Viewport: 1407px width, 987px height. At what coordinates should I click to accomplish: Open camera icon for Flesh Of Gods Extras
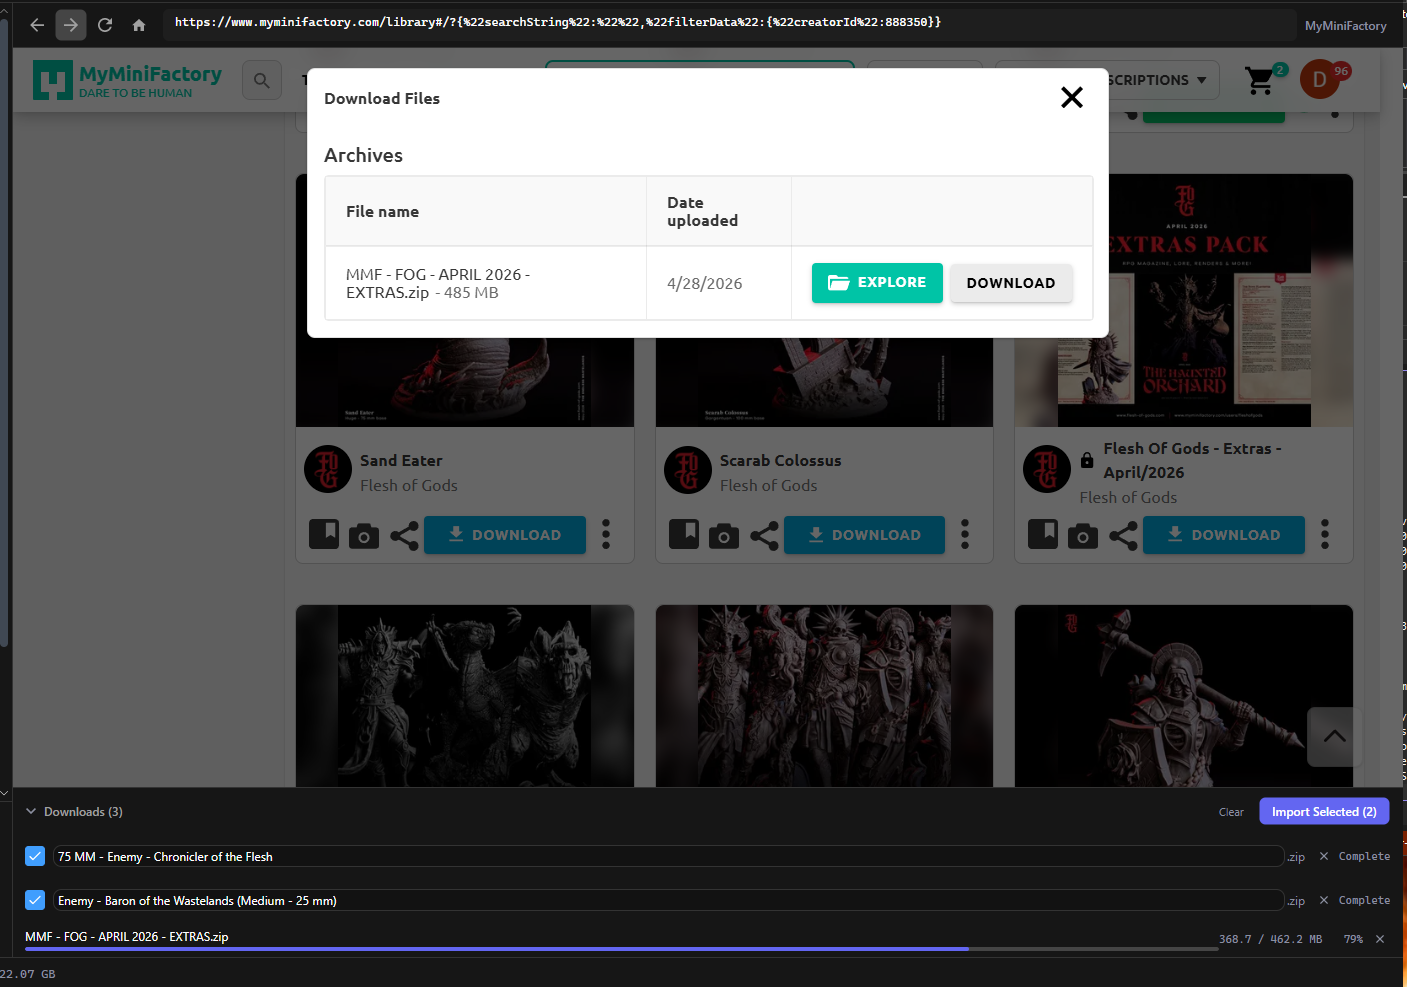click(1083, 536)
